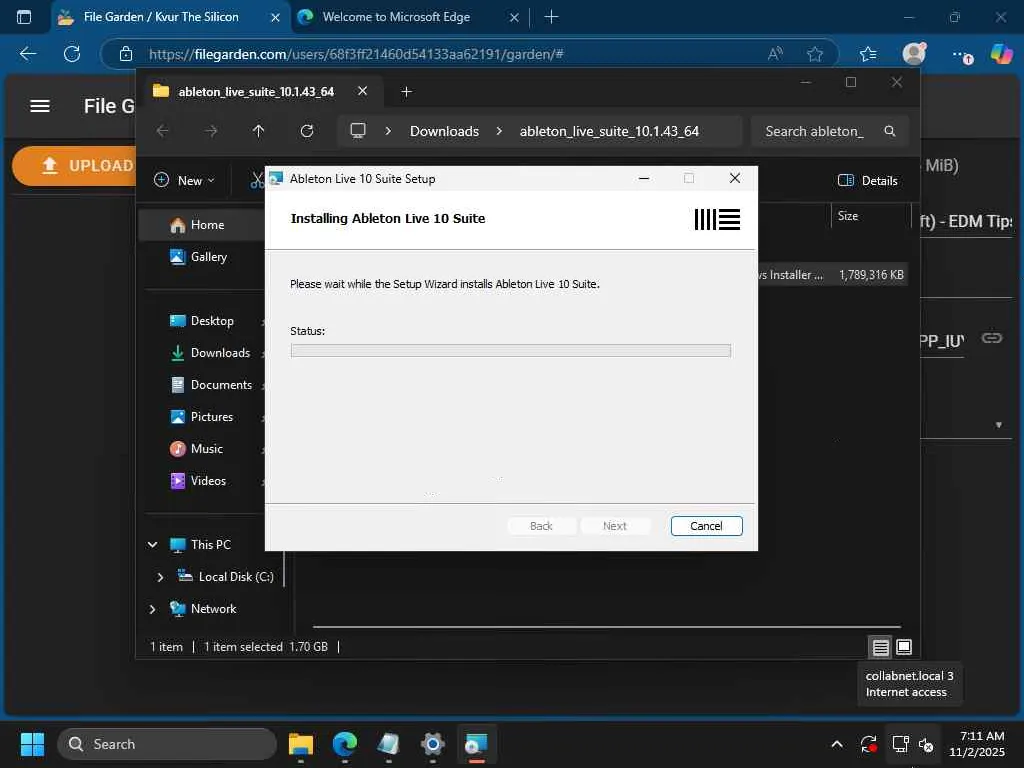Sort files by the Size column
Viewport: 1024px width, 768px height.
coord(848,216)
